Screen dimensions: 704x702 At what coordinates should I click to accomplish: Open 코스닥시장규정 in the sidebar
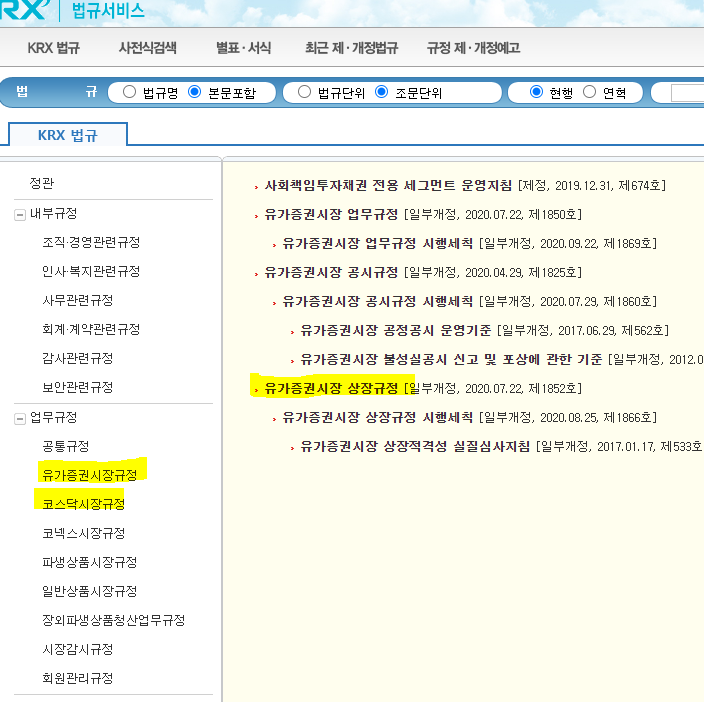(x=84, y=504)
